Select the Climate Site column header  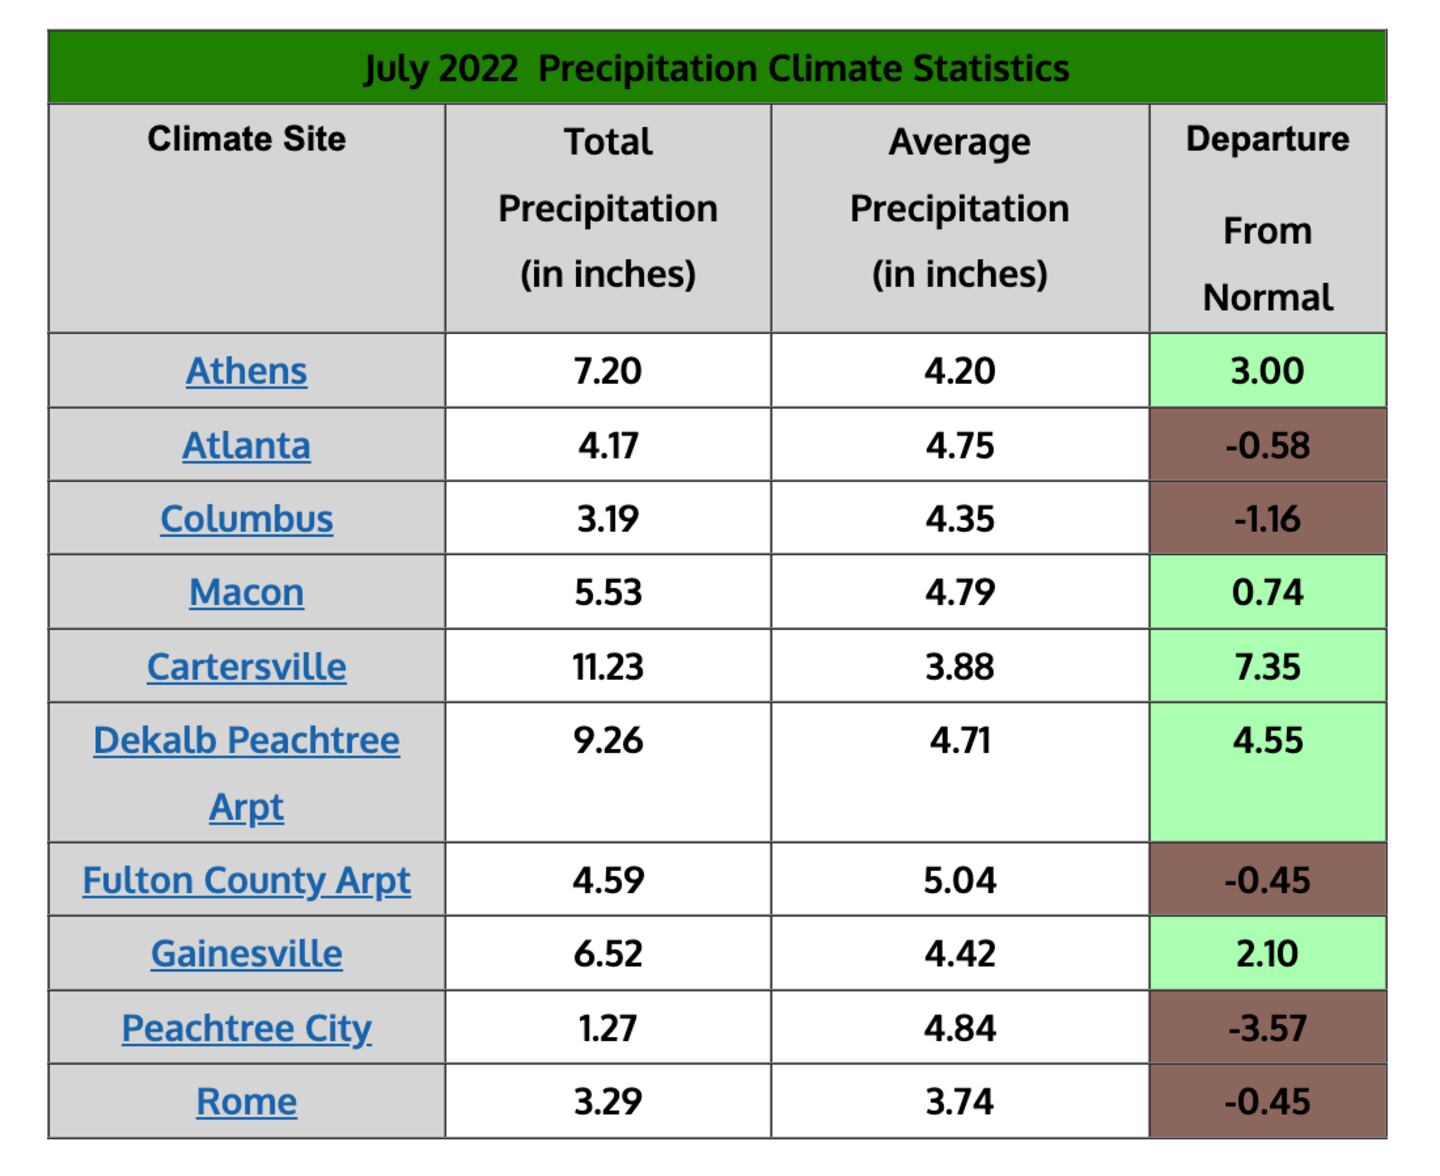coord(246,139)
